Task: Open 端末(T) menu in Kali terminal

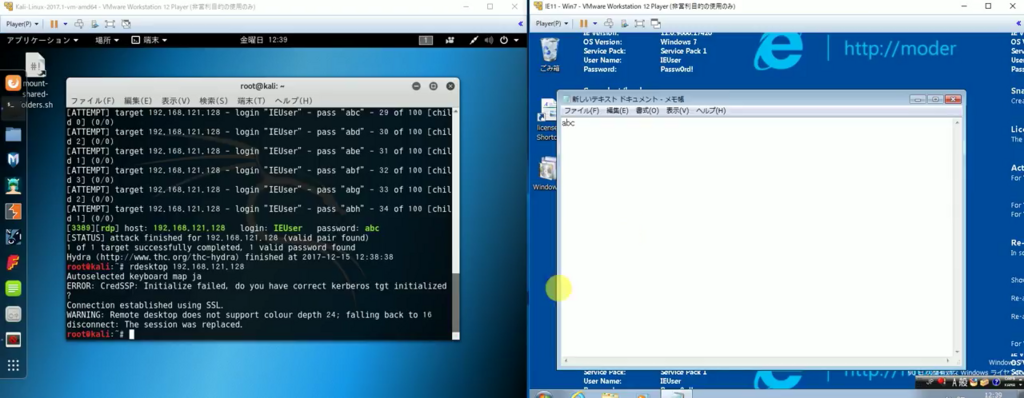Action: pyautogui.click(x=251, y=101)
